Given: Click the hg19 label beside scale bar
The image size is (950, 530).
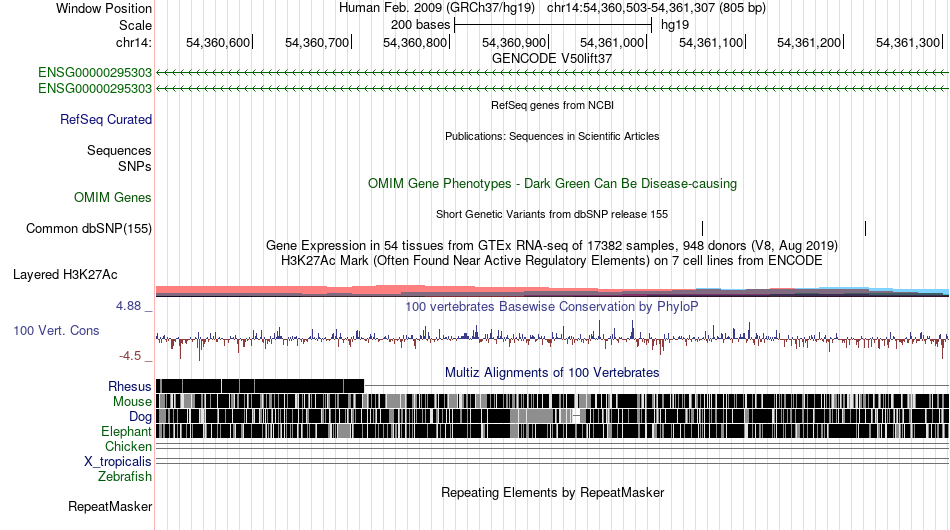Looking at the screenshot, I should tap(674, 25).
